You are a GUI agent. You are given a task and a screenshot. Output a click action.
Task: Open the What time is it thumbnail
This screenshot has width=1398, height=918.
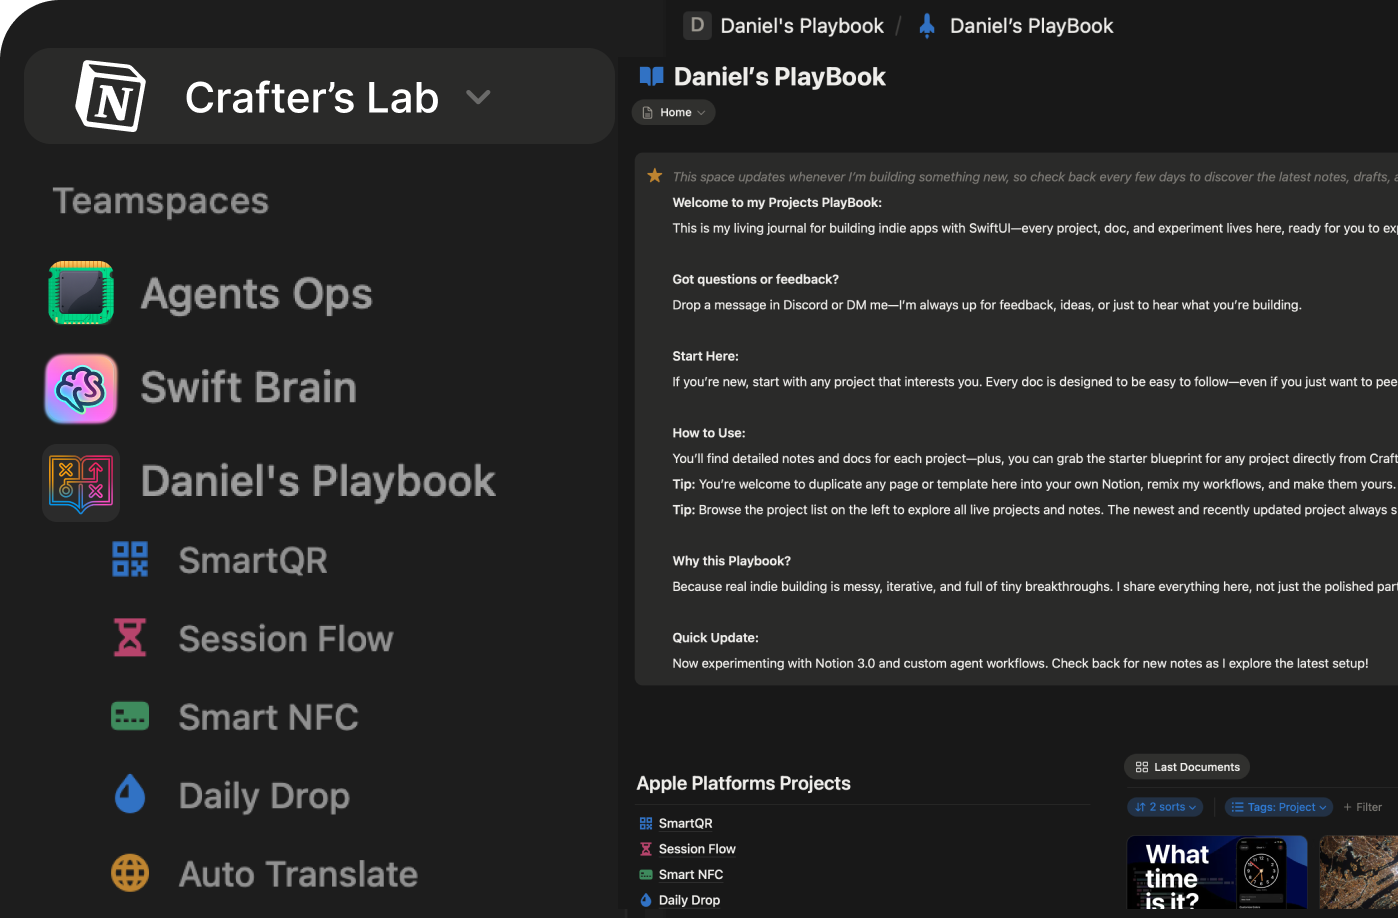pos(1216,874)
